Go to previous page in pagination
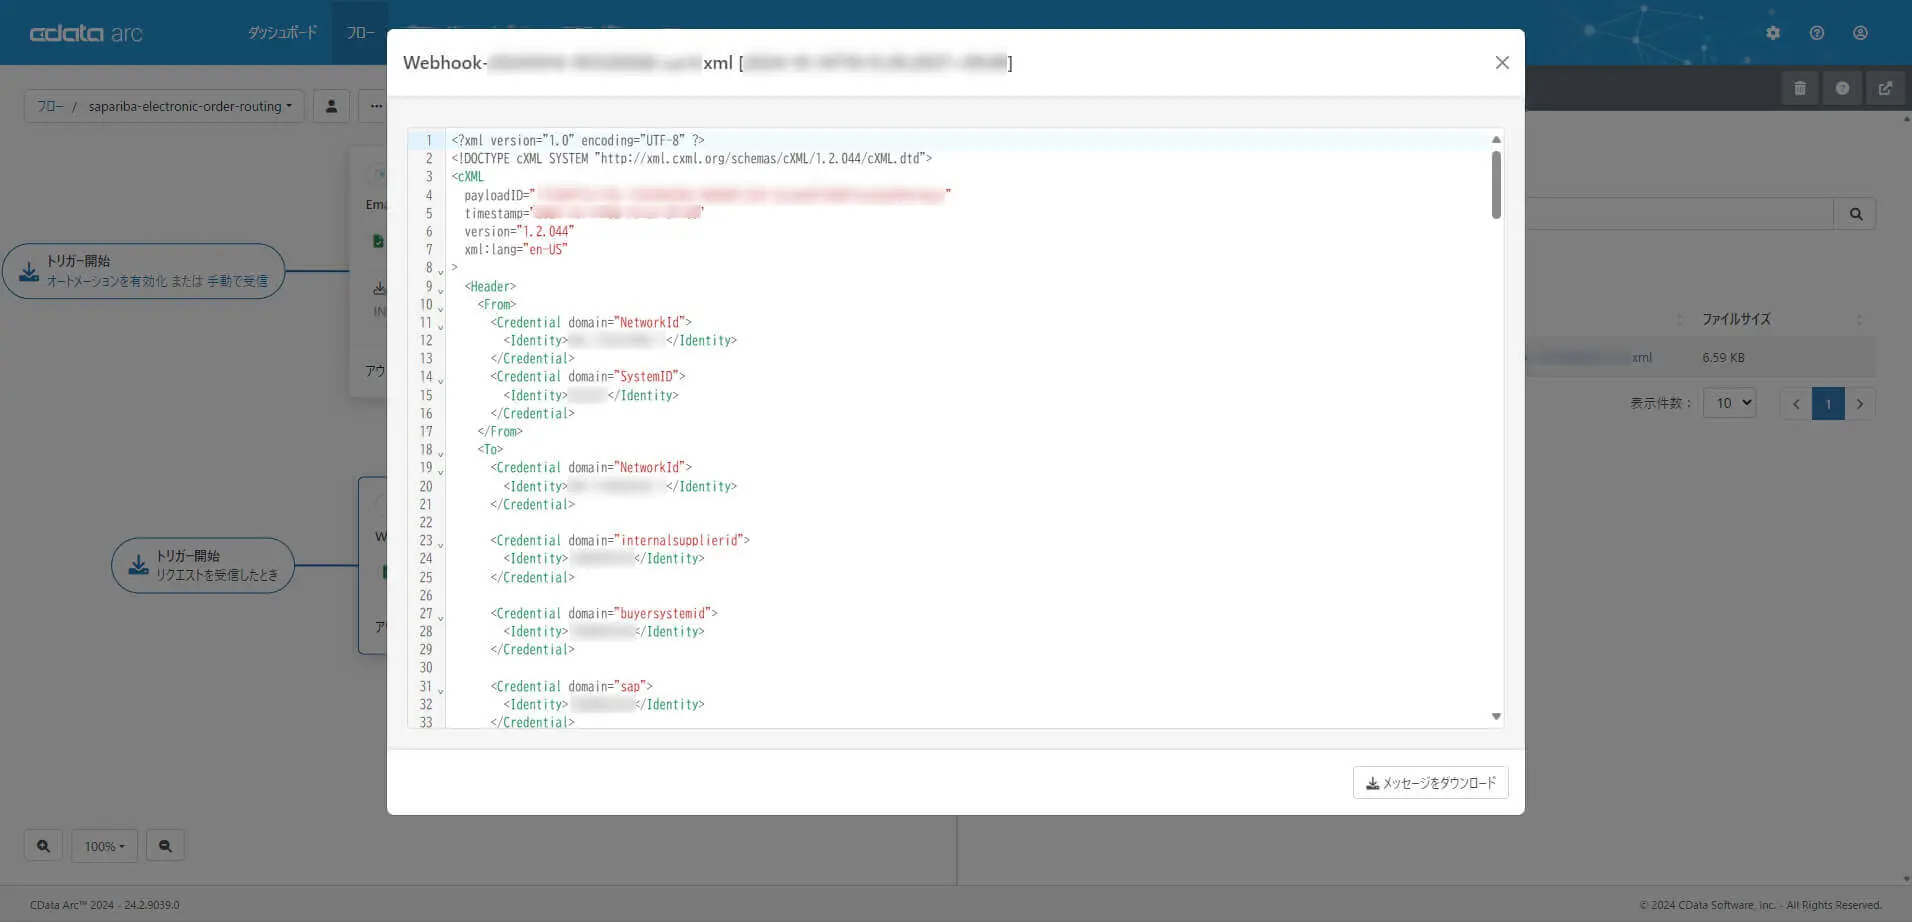Image resolution: width=1912 pixels, height=922 pixels. point(1796,404)
